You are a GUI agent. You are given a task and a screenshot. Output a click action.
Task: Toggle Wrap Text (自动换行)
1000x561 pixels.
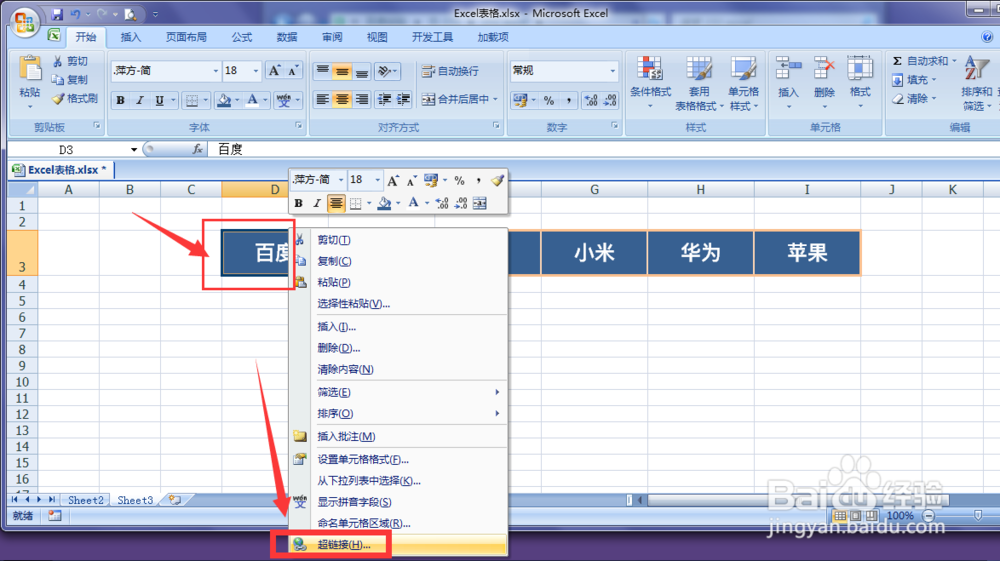pyautogui.click(x=450, y=71)
